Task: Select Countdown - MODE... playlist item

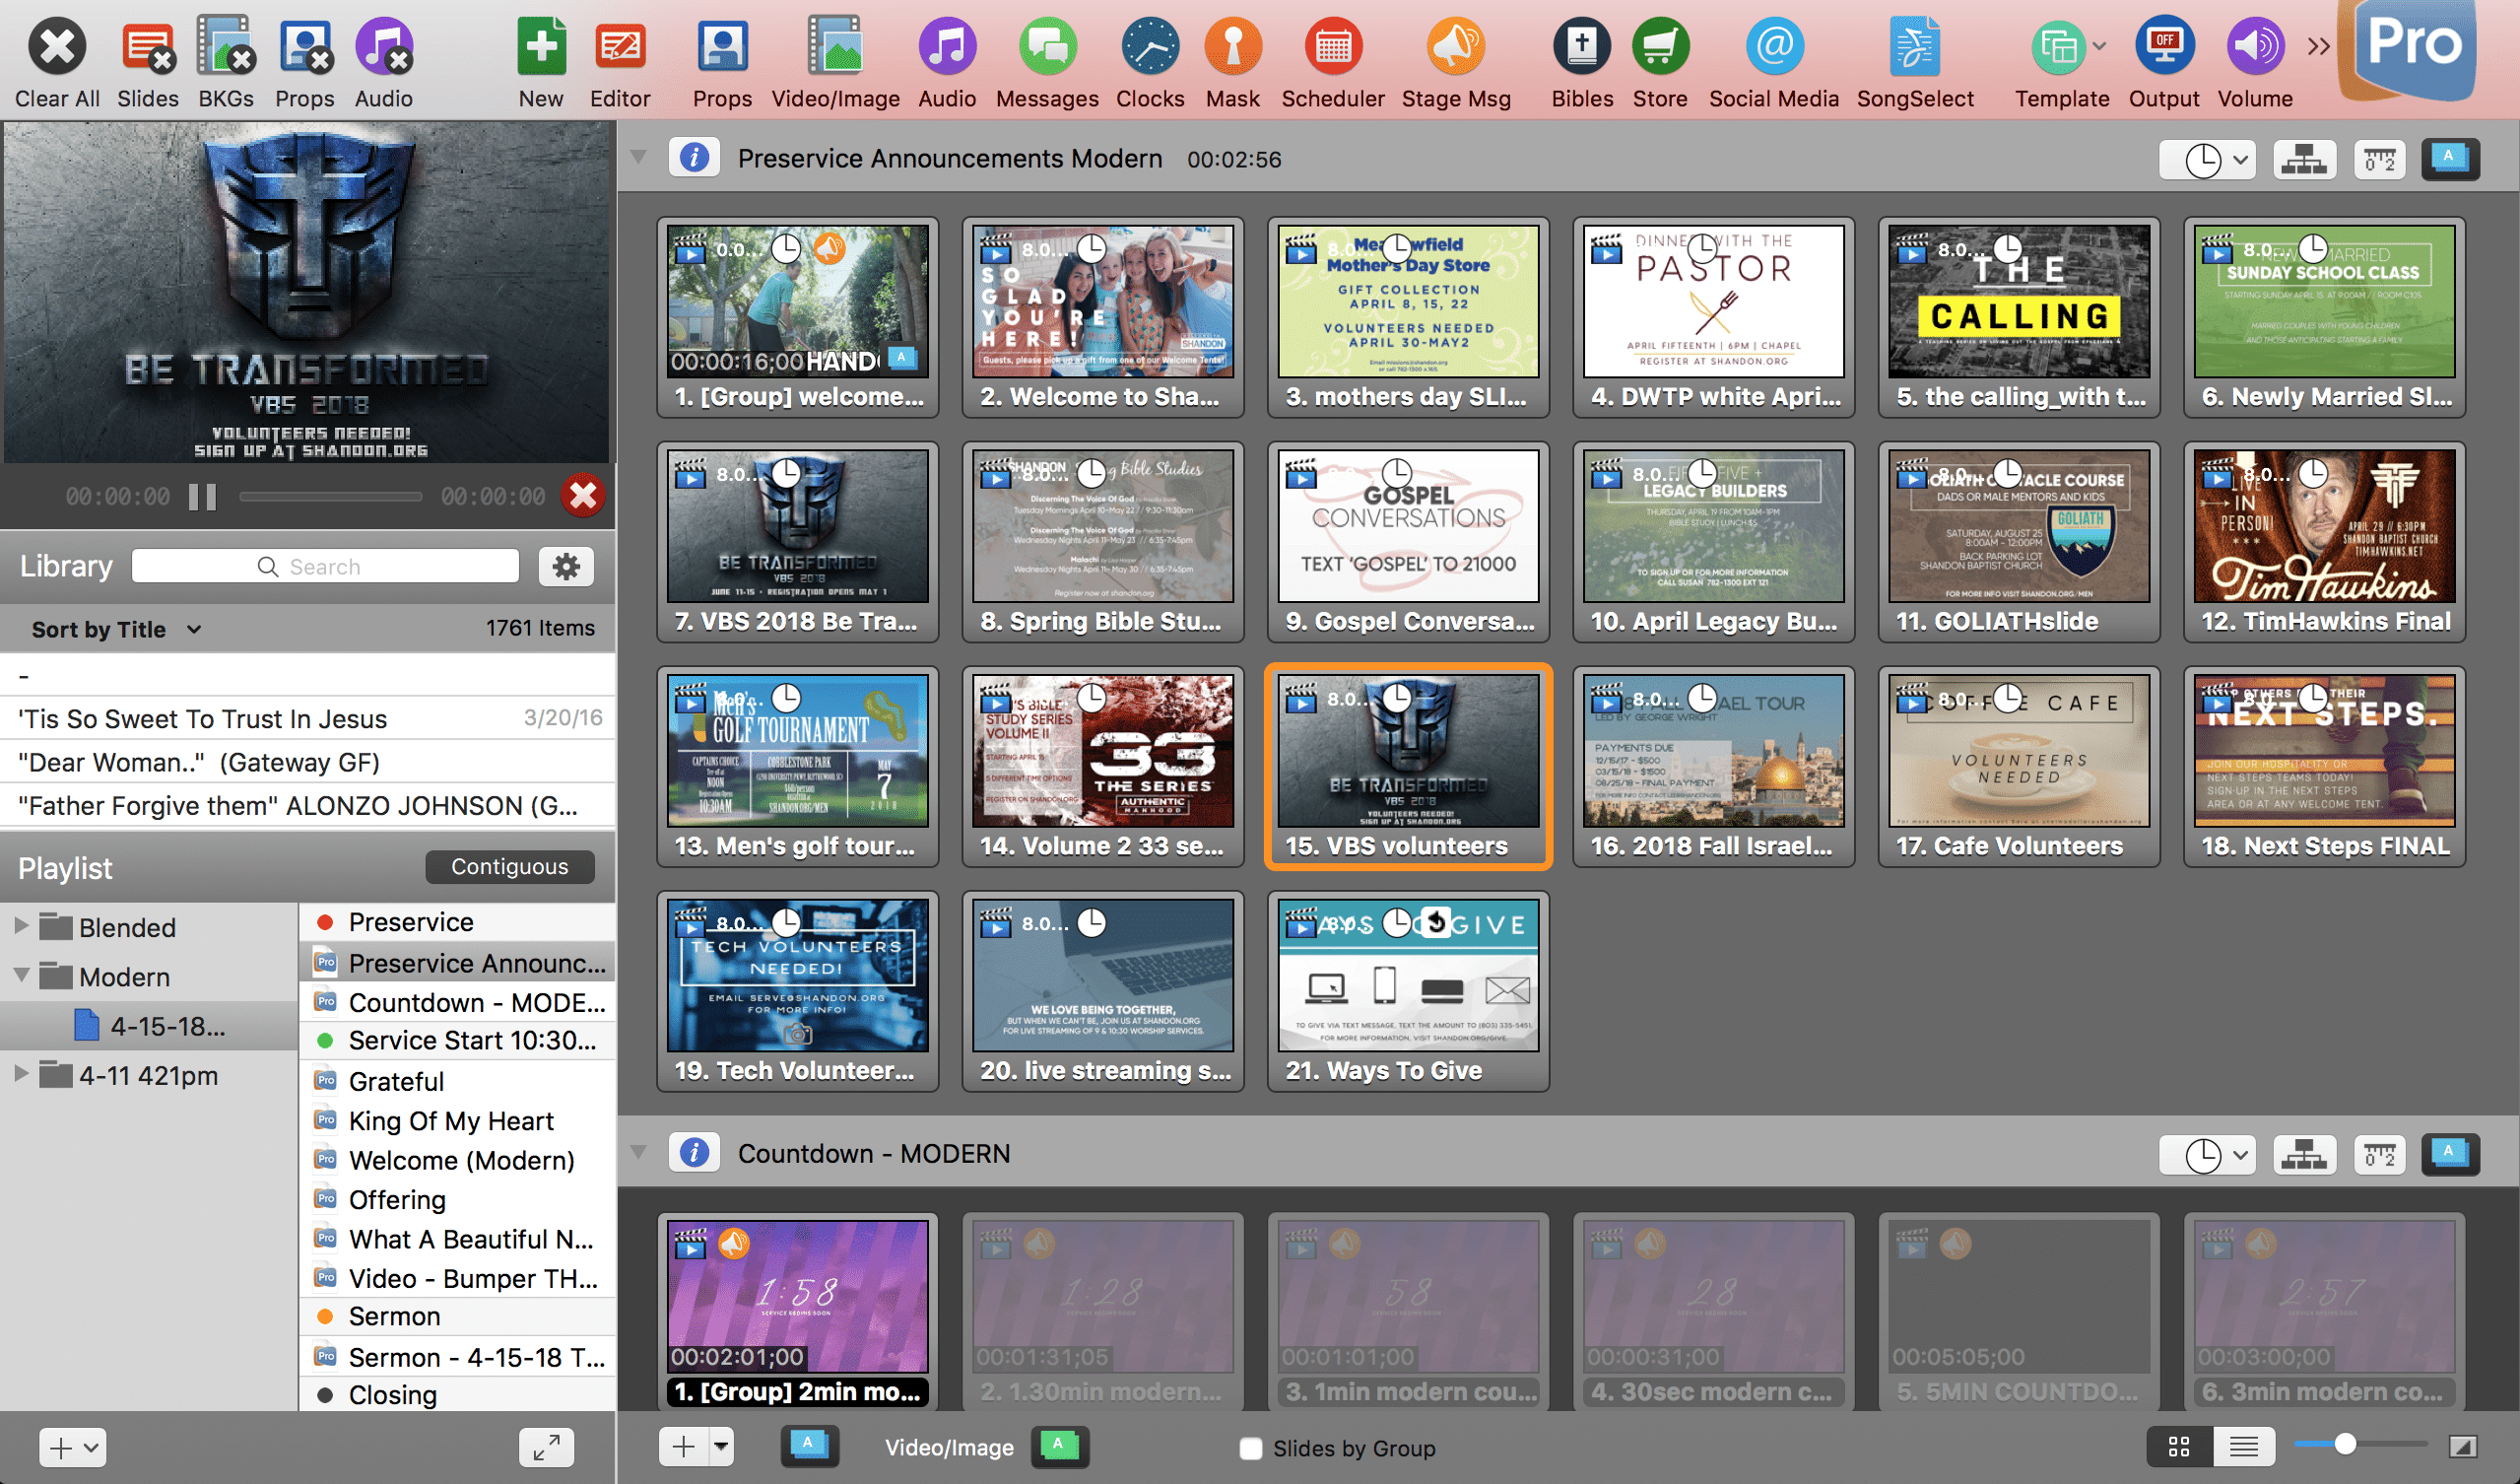Action: pos(458,1002)
